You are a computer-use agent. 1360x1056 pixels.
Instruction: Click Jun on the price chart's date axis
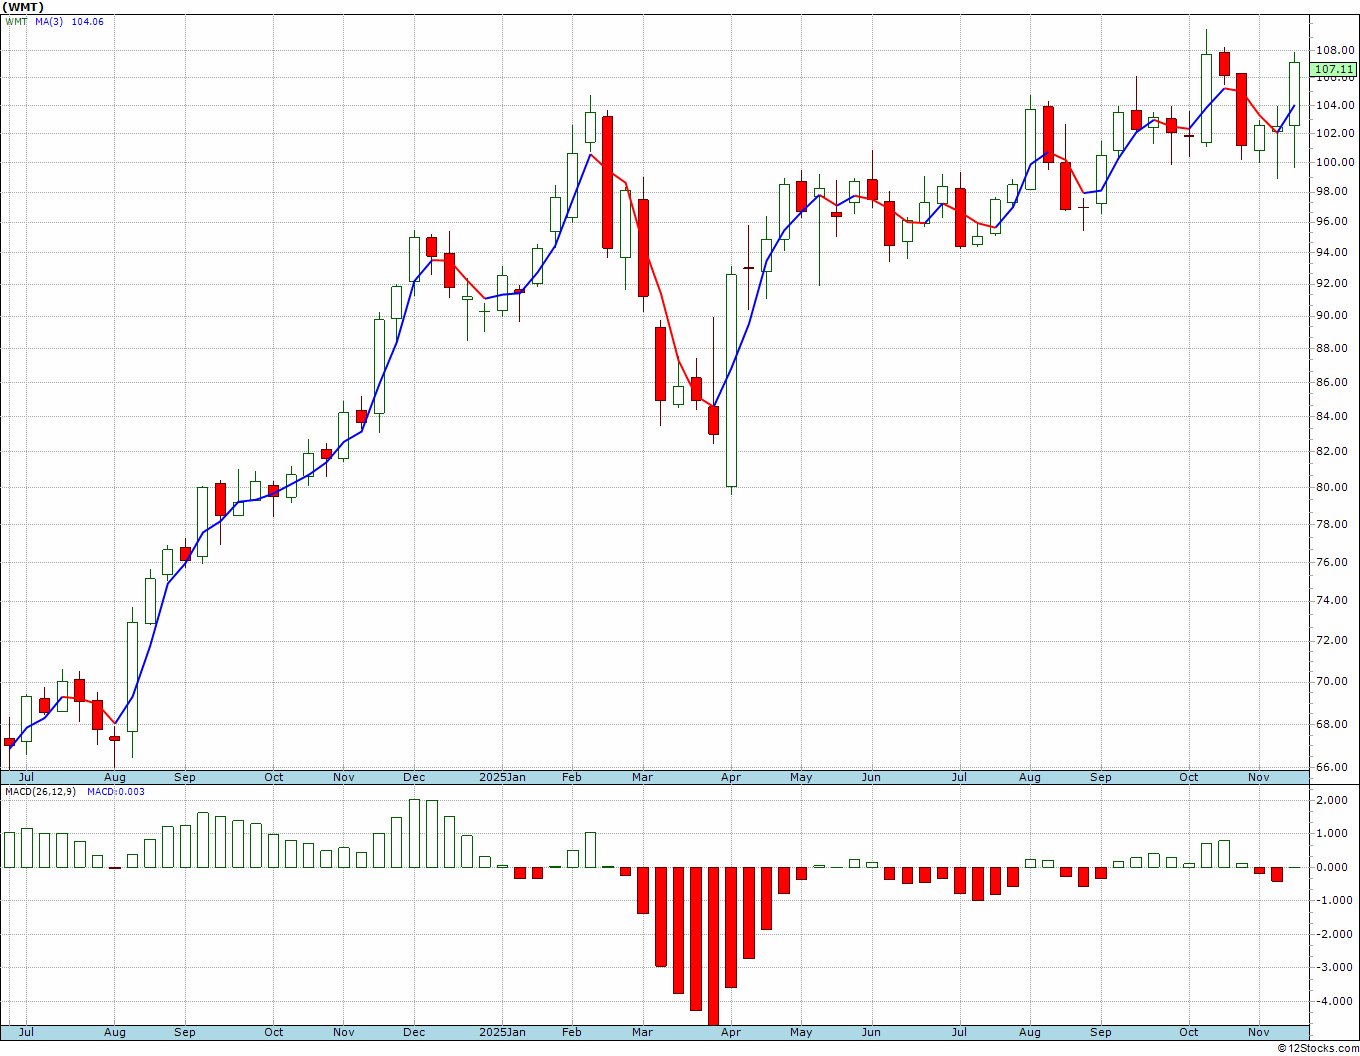coord(871,777)
